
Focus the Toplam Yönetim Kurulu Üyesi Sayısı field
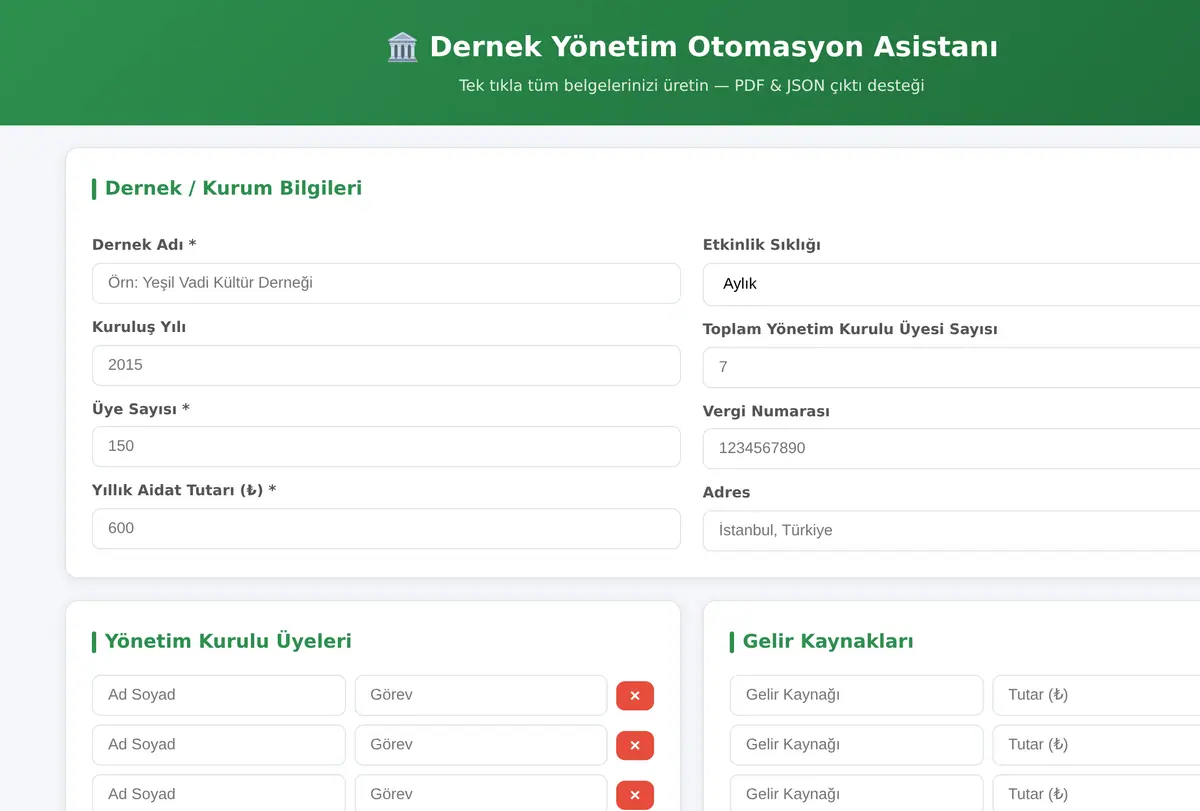point(951,367)
